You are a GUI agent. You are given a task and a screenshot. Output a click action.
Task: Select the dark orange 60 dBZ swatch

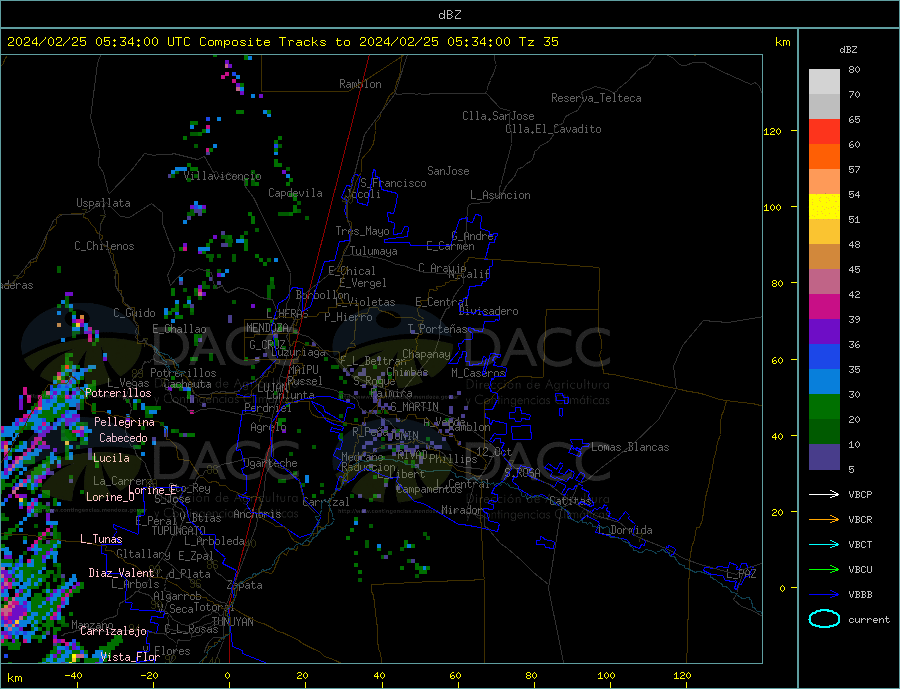tap(824, 157)
